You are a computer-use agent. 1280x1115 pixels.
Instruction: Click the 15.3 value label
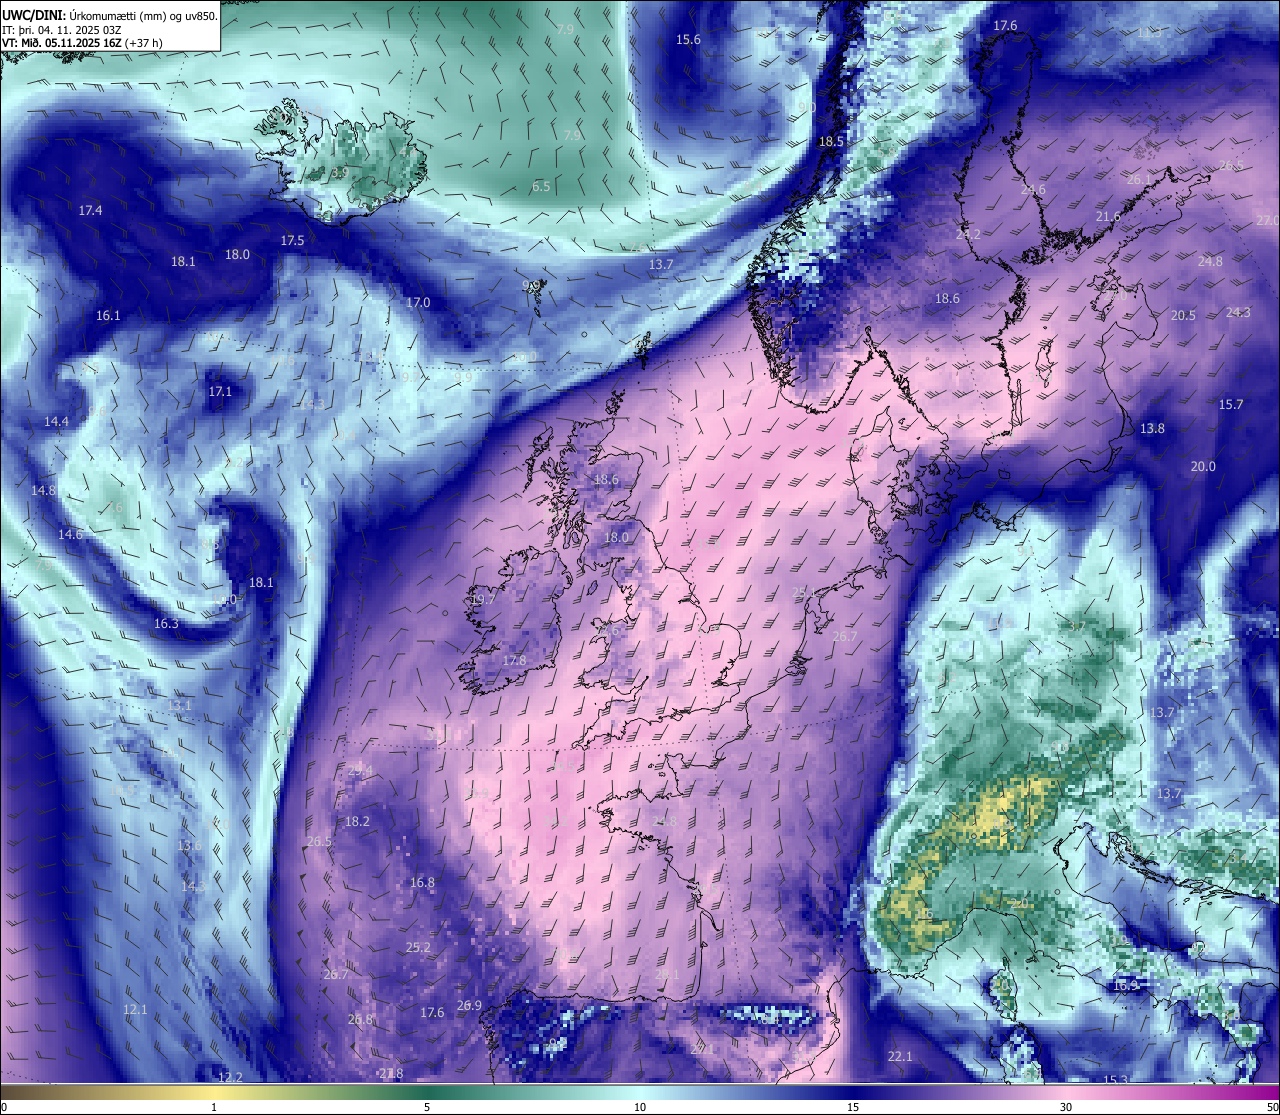tap(1116, 1080)
